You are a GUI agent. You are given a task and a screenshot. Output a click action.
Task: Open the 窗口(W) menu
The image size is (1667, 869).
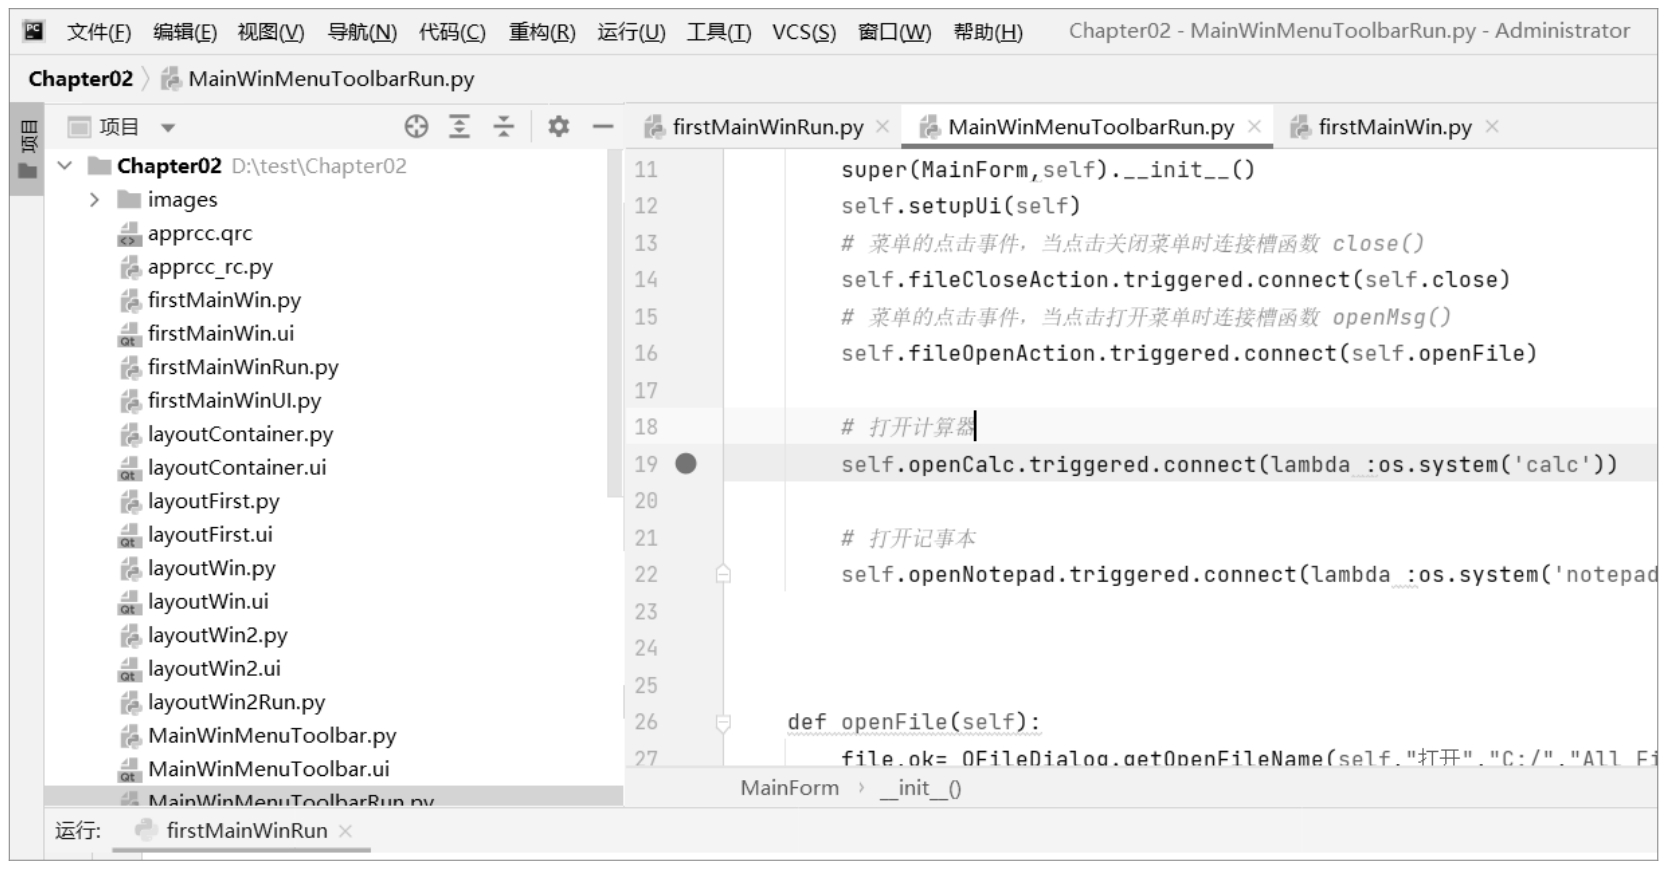pos(894,32)
